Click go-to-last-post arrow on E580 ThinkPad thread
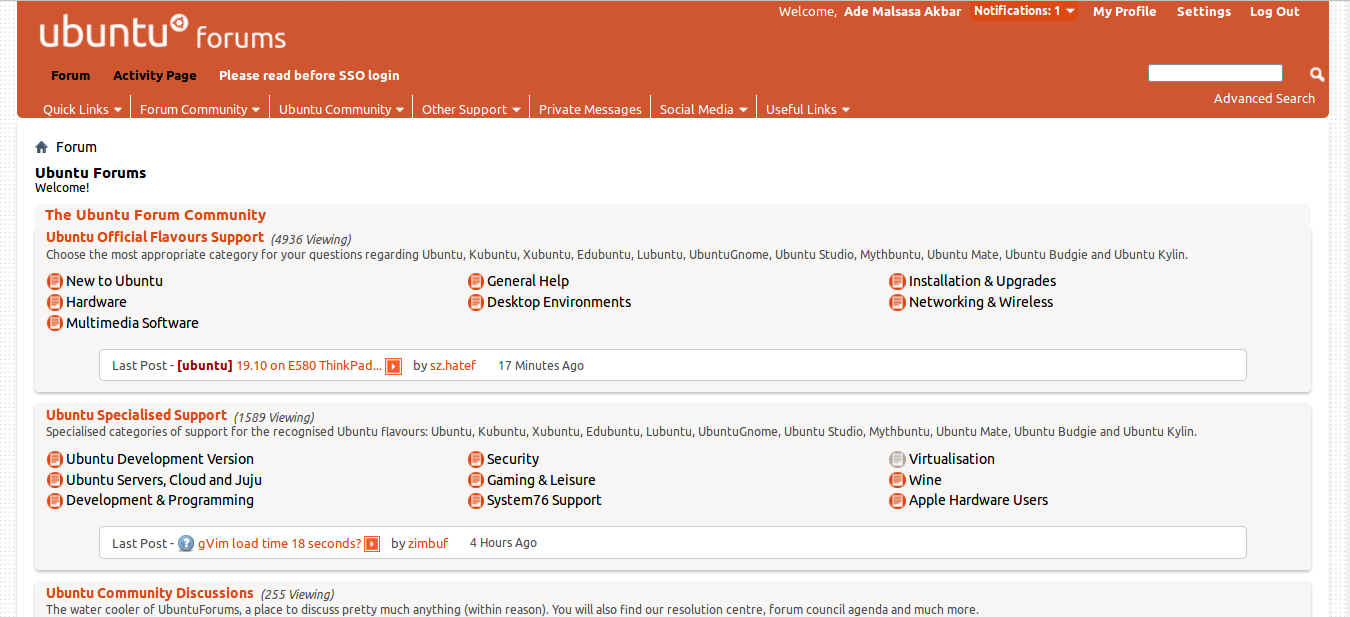 click(392, 365)
